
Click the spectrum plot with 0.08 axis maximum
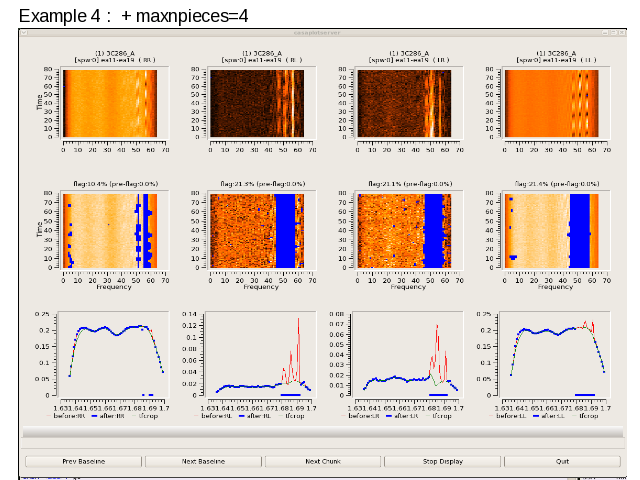click(x=407, y=354)
